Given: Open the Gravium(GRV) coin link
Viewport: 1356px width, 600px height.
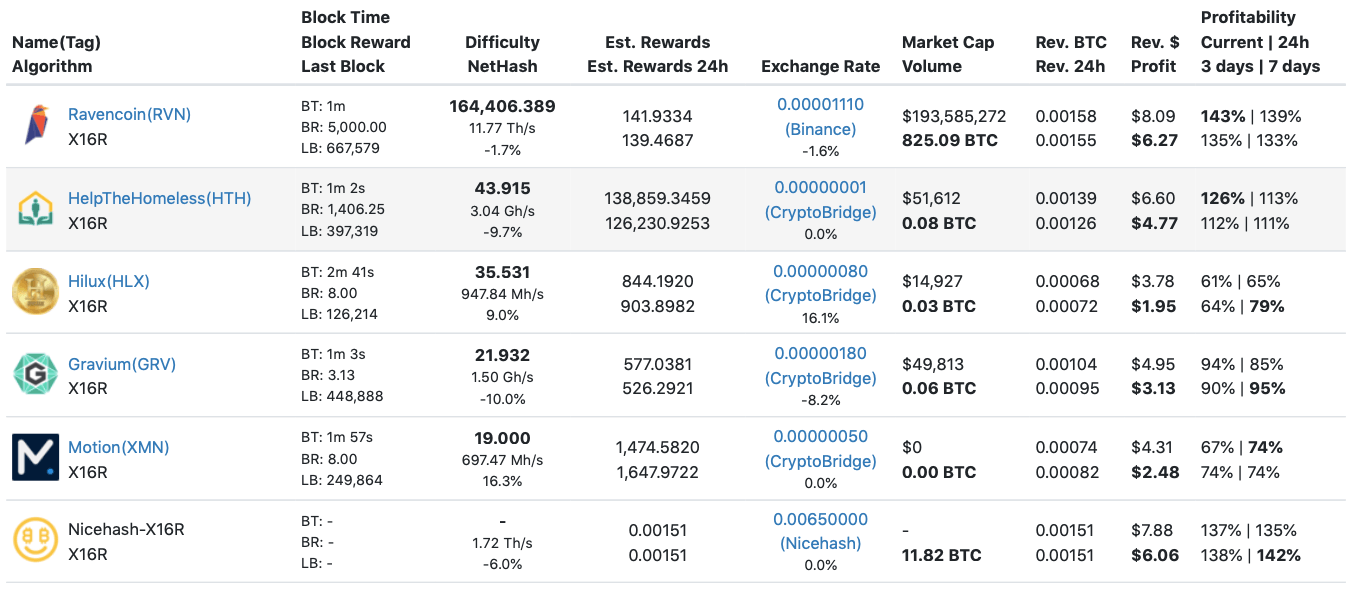Looking at the screenshot, I should [121, 364].
